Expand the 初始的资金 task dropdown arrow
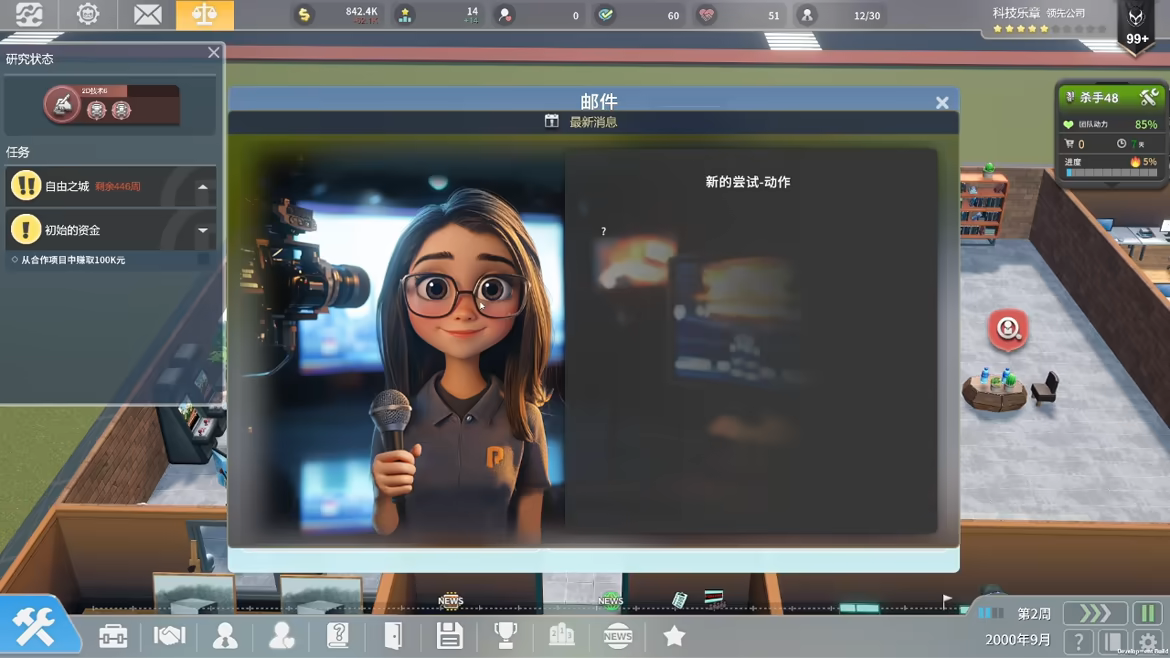 (x=203, y=231)
